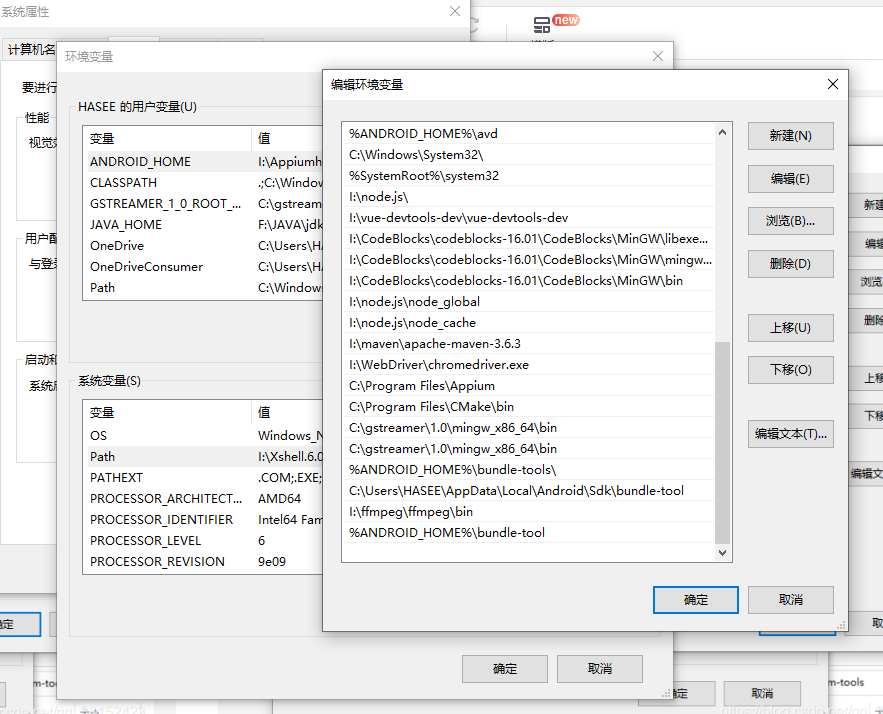Image resolution: width=883 pixels, height=714 pixels.
Task: Select the MinGW\libexe... path entry
Action: pyautogui.click(x=528, y=239)
